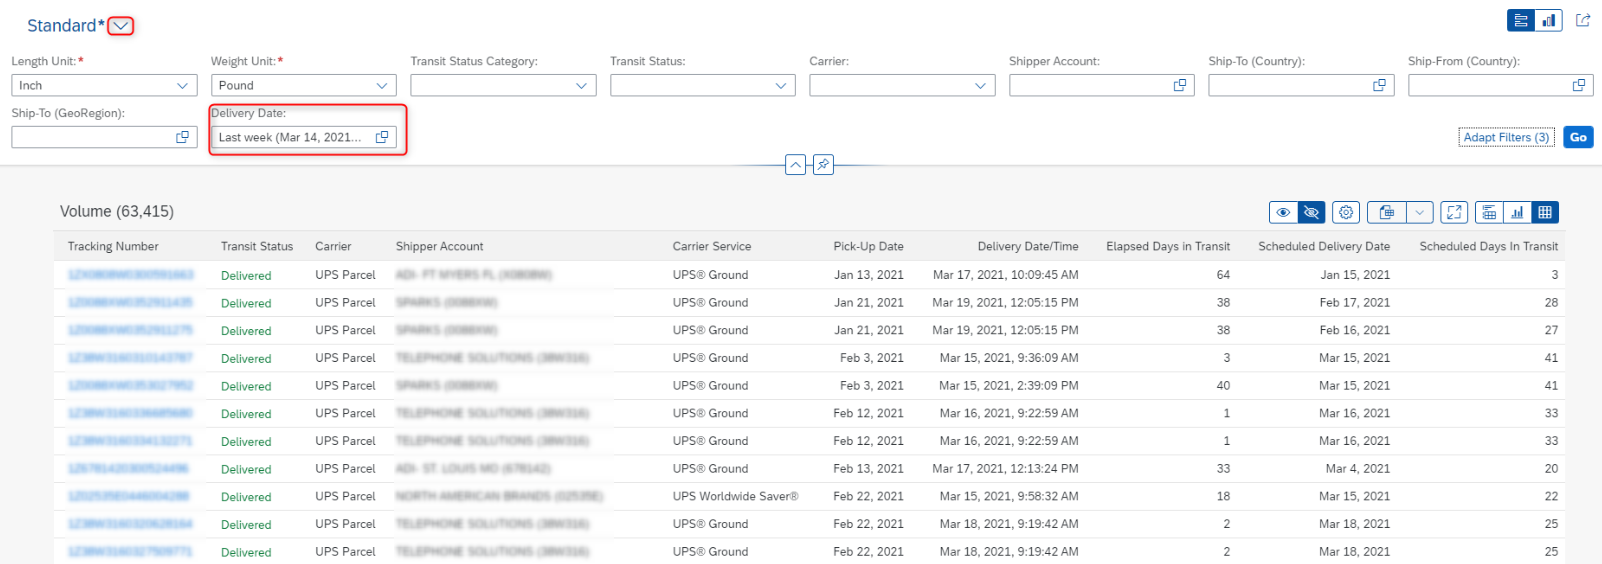Open Ship-From (Country) value help
This screenshot has width=1602, height=564.
(x=1579, y=86)
